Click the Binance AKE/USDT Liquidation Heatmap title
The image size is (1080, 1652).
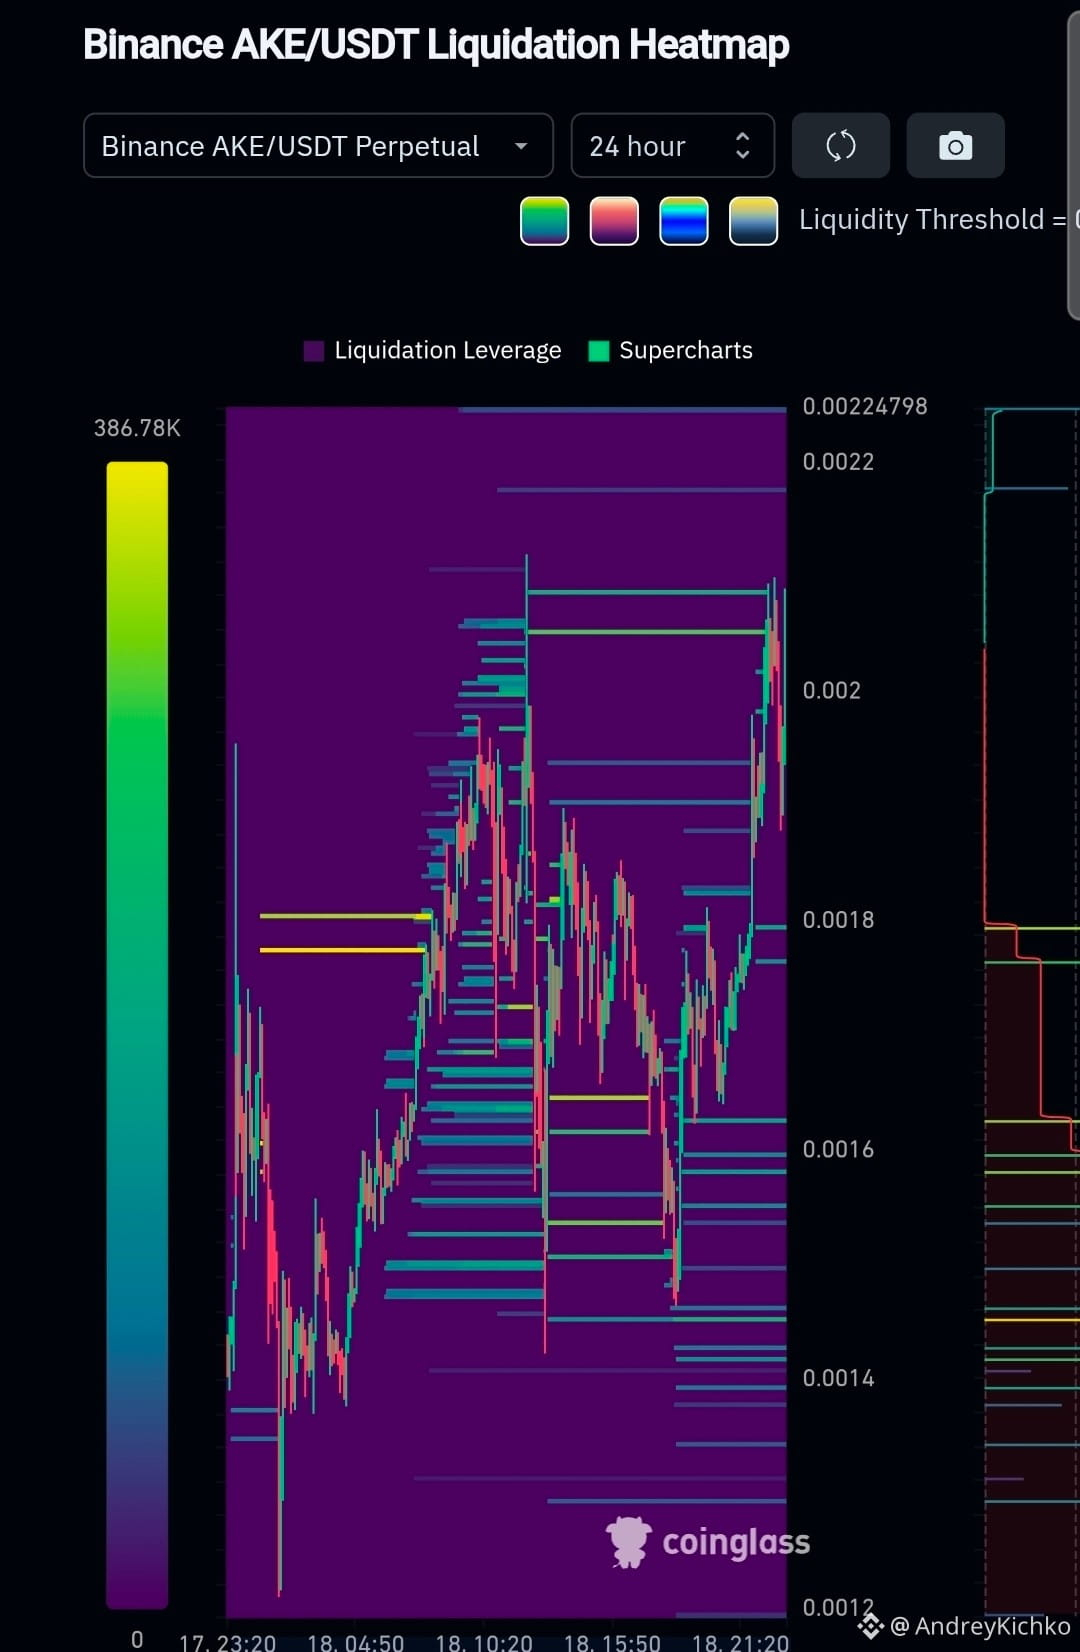(436, 45)
